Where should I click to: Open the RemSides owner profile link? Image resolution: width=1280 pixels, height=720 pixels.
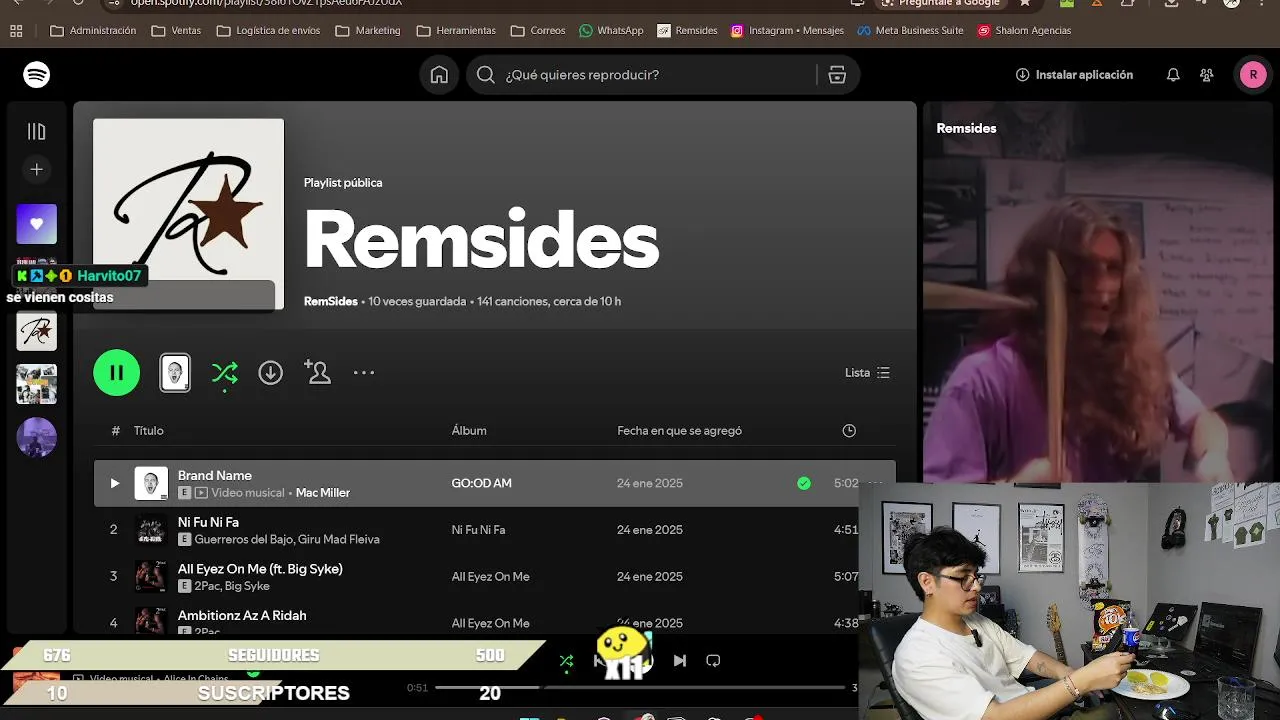point(331,301)
